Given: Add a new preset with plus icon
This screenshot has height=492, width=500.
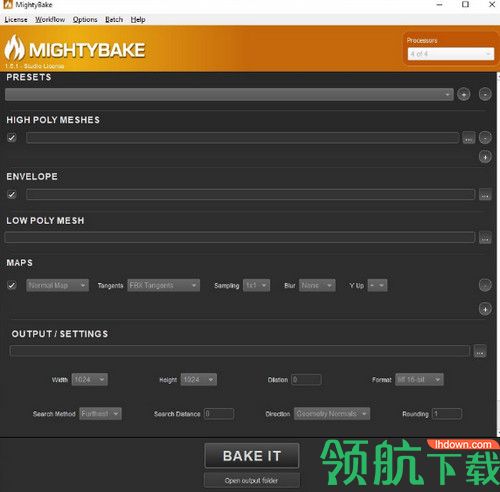Looking at the screenshot, I should point(464,94).
